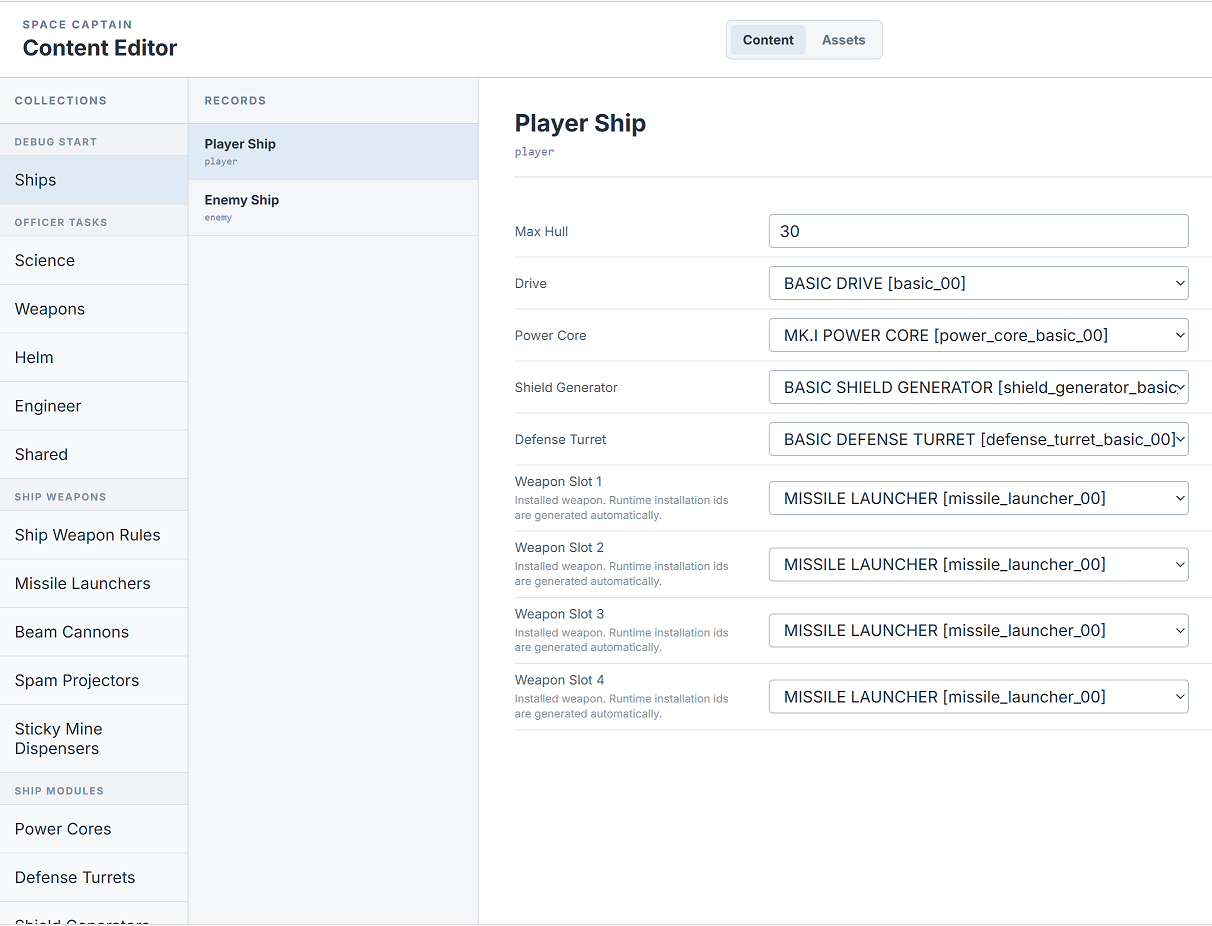Screen dimensions: 1212x926
Task: Open Spam Projectors collection
Action: (94, 680)
